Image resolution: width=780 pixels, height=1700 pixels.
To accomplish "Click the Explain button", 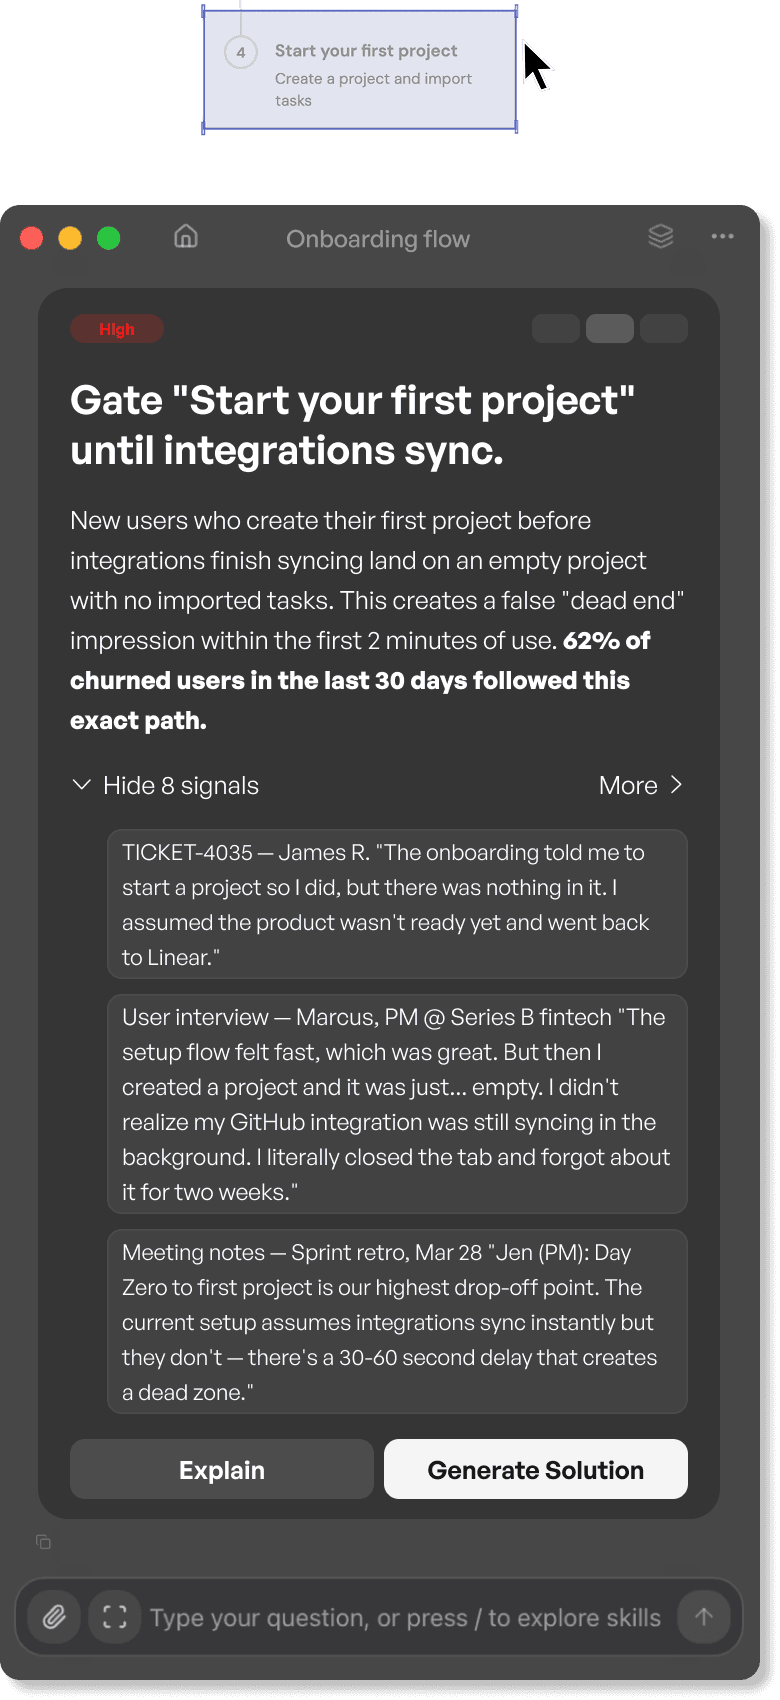I will tap(221, 1469).
